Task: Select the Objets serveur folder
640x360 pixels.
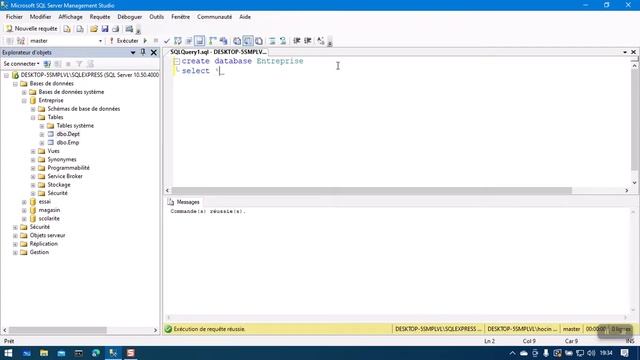Action: (x=47, y=235)
